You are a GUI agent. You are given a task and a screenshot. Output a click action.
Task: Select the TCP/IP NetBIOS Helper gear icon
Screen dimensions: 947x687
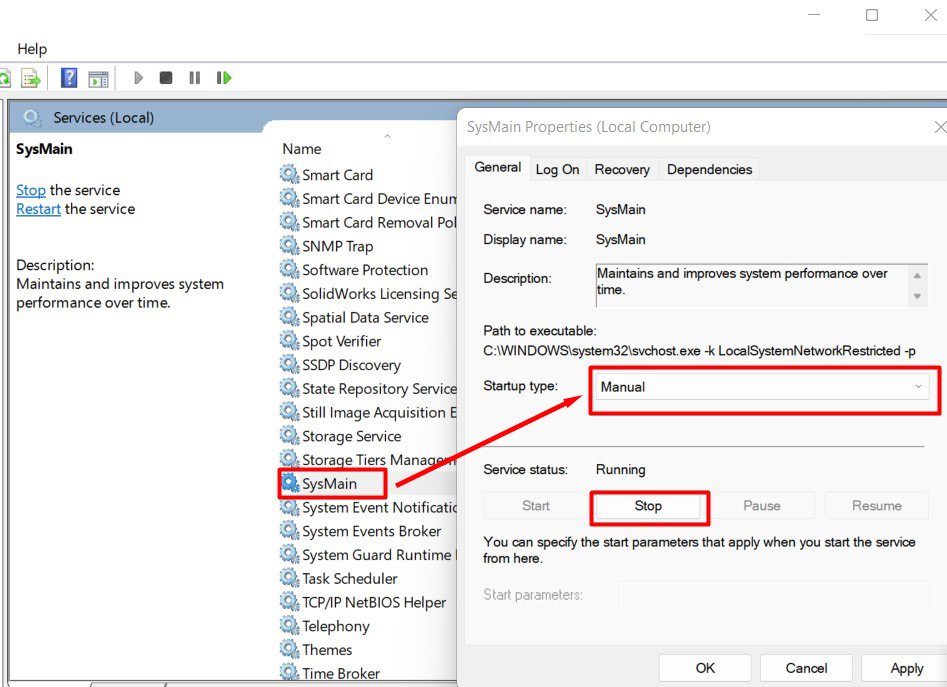(x=290, y=602)
